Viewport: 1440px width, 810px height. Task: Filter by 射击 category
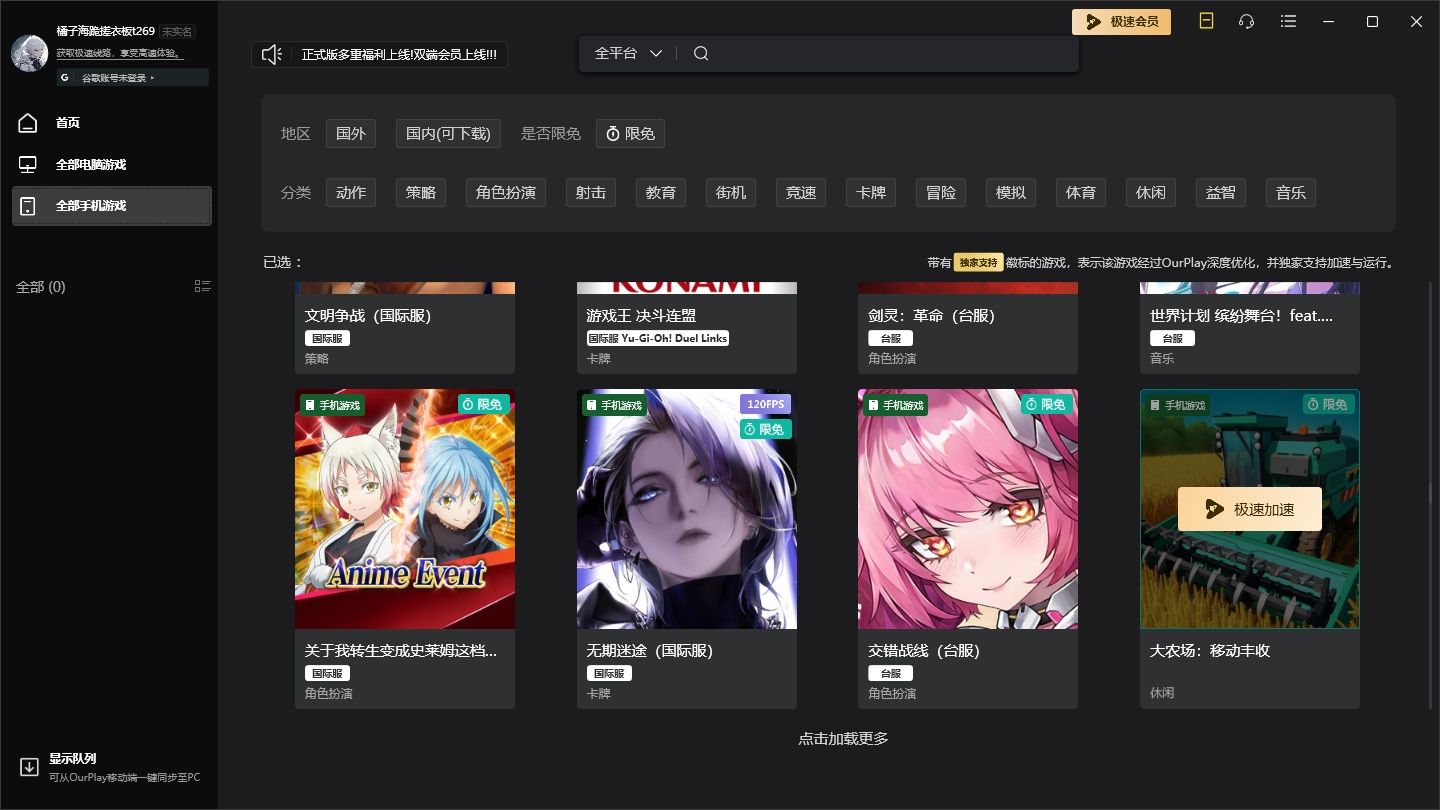click(x=591, y=193)
